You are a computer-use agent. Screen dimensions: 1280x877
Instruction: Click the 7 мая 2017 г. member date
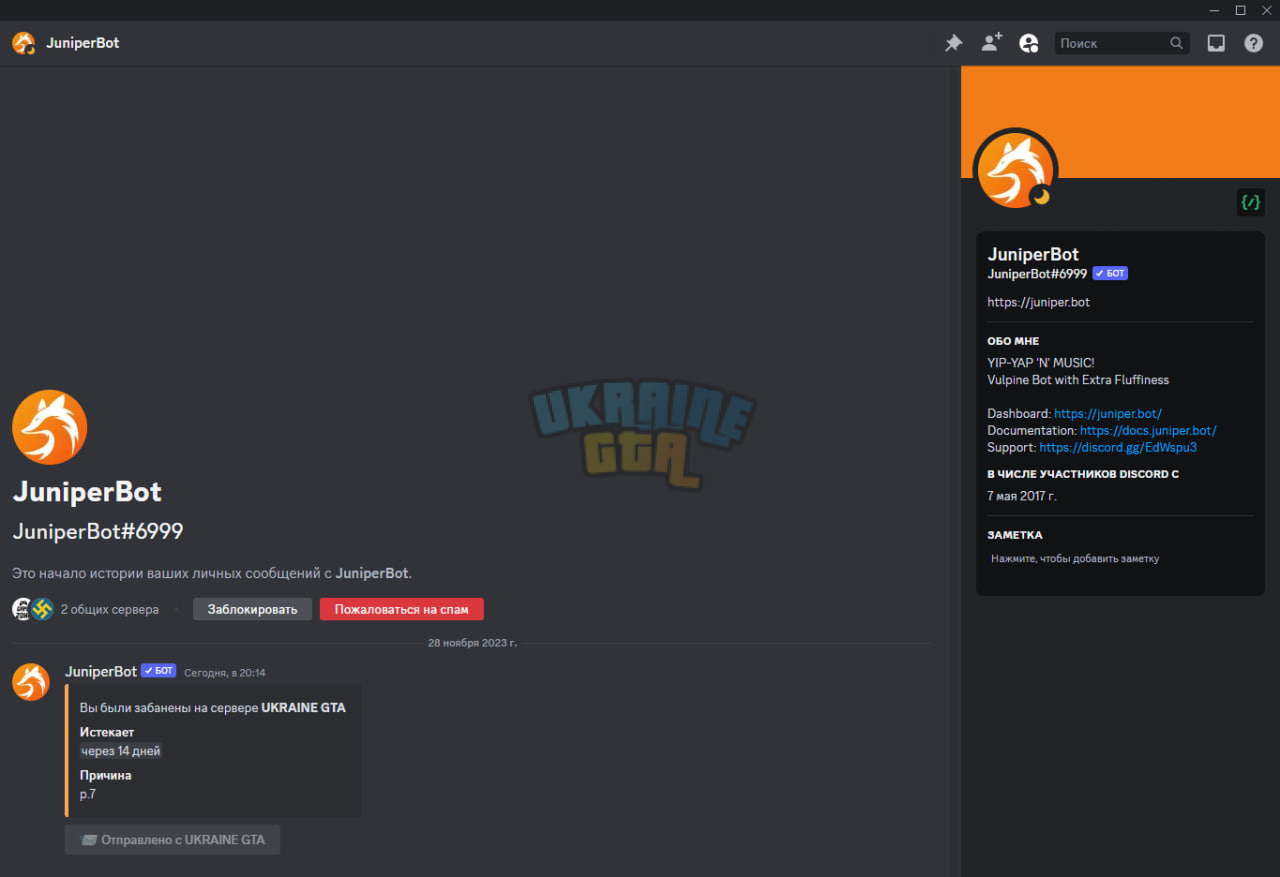point(1022,495)
